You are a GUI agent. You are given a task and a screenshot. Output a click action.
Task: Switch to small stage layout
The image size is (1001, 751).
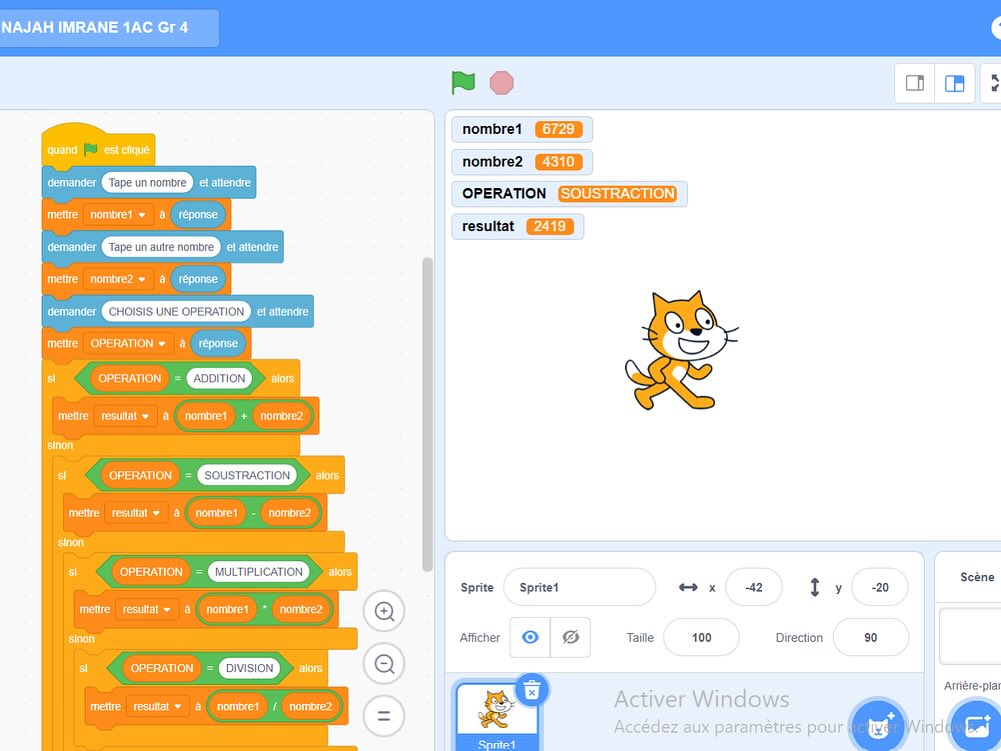(914, 83)
